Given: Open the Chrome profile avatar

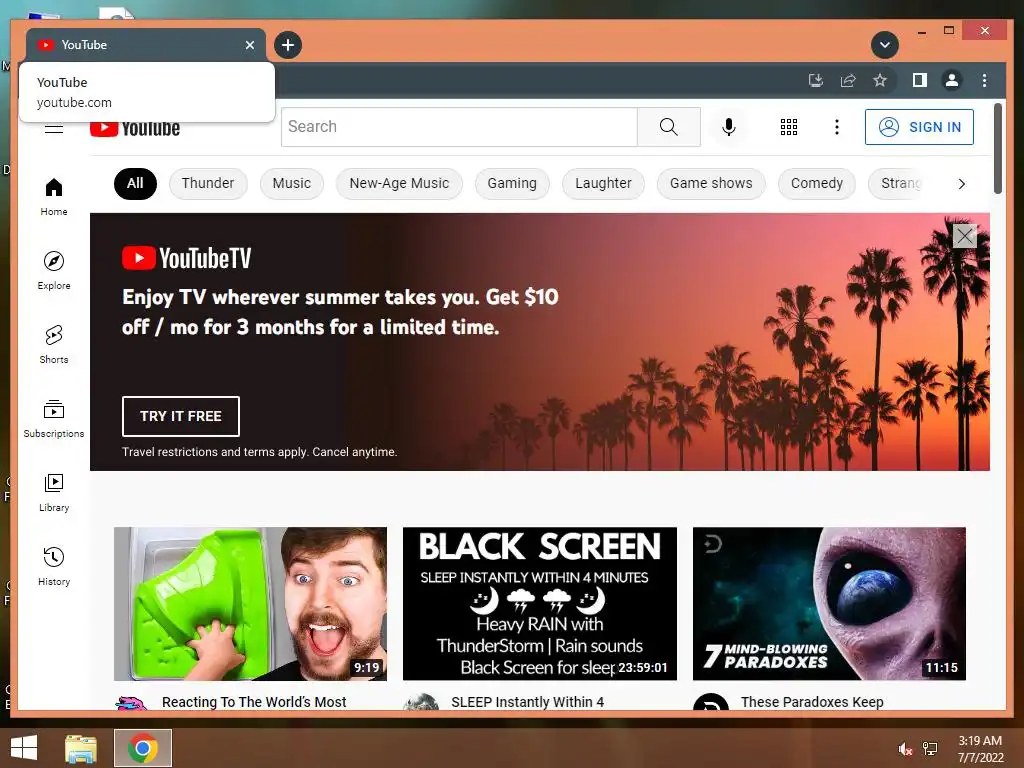Looking at the screenshot, I should (x=952, y=80).
